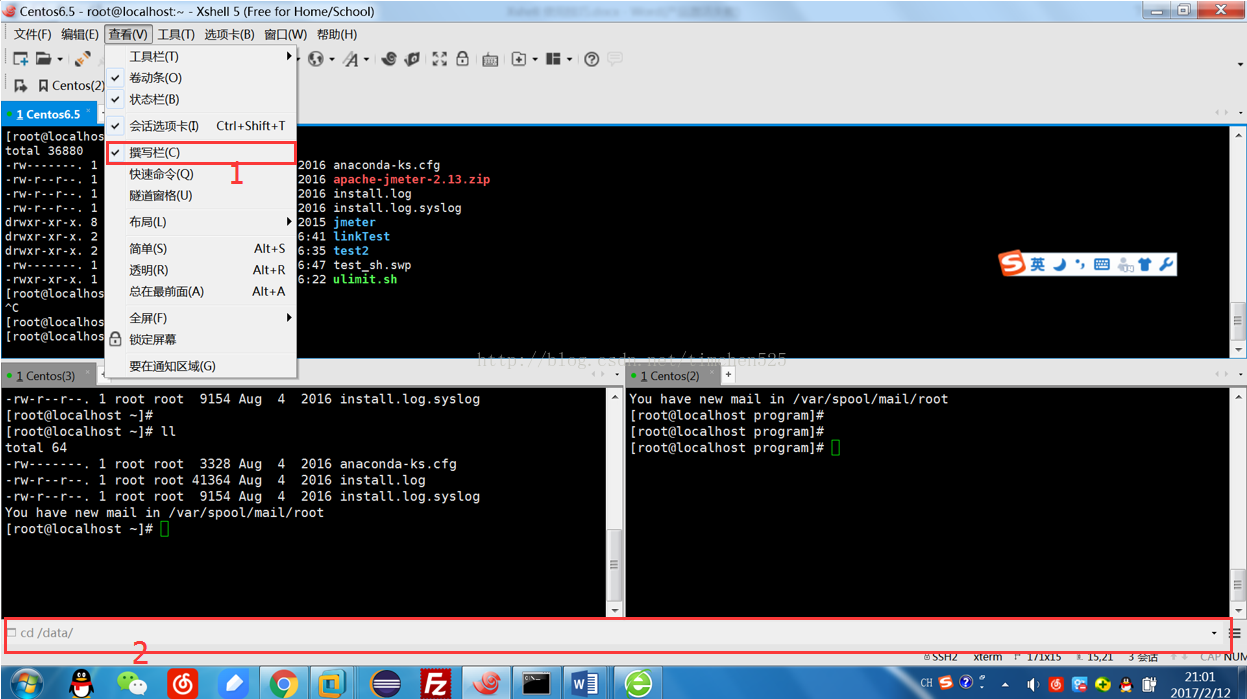Click the keyboard icon in toolbar

(490, 60)
